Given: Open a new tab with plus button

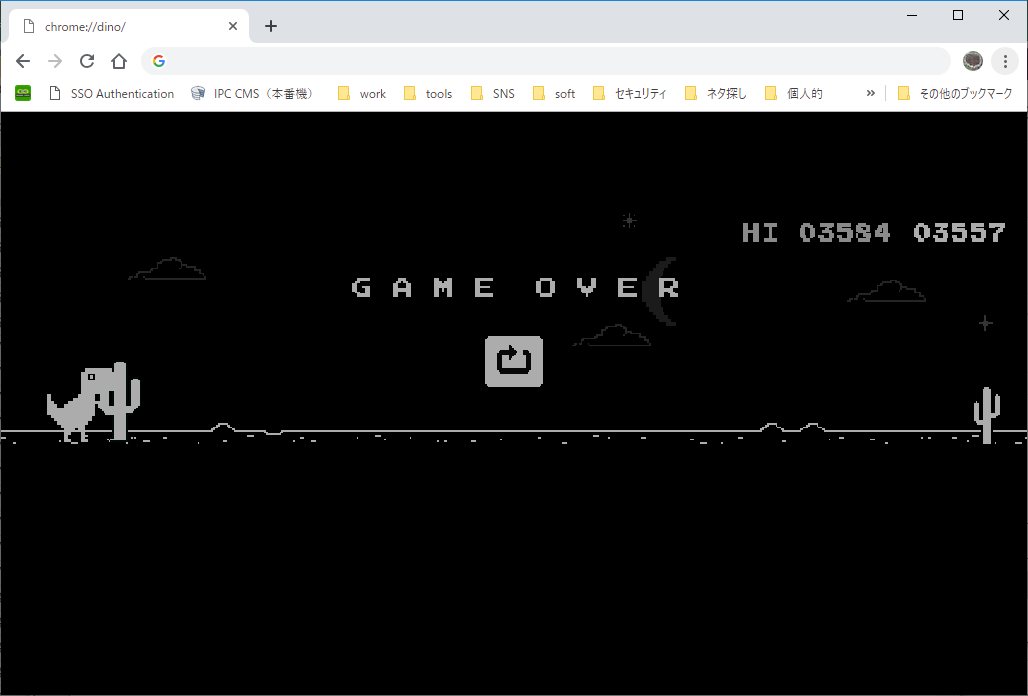Looking at the screenshot, I should 271,26.
